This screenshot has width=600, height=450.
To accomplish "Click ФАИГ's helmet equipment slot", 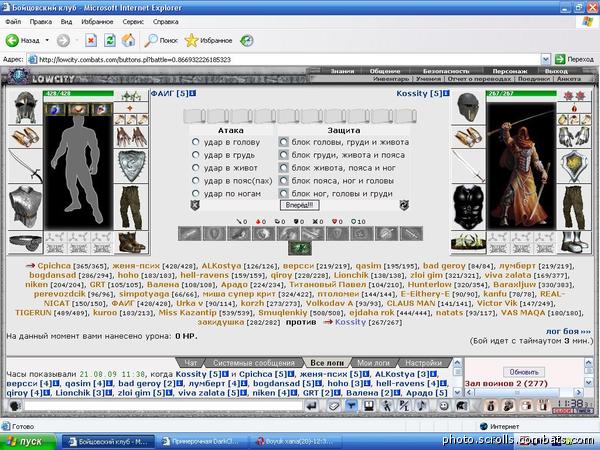I will (25, 107).
